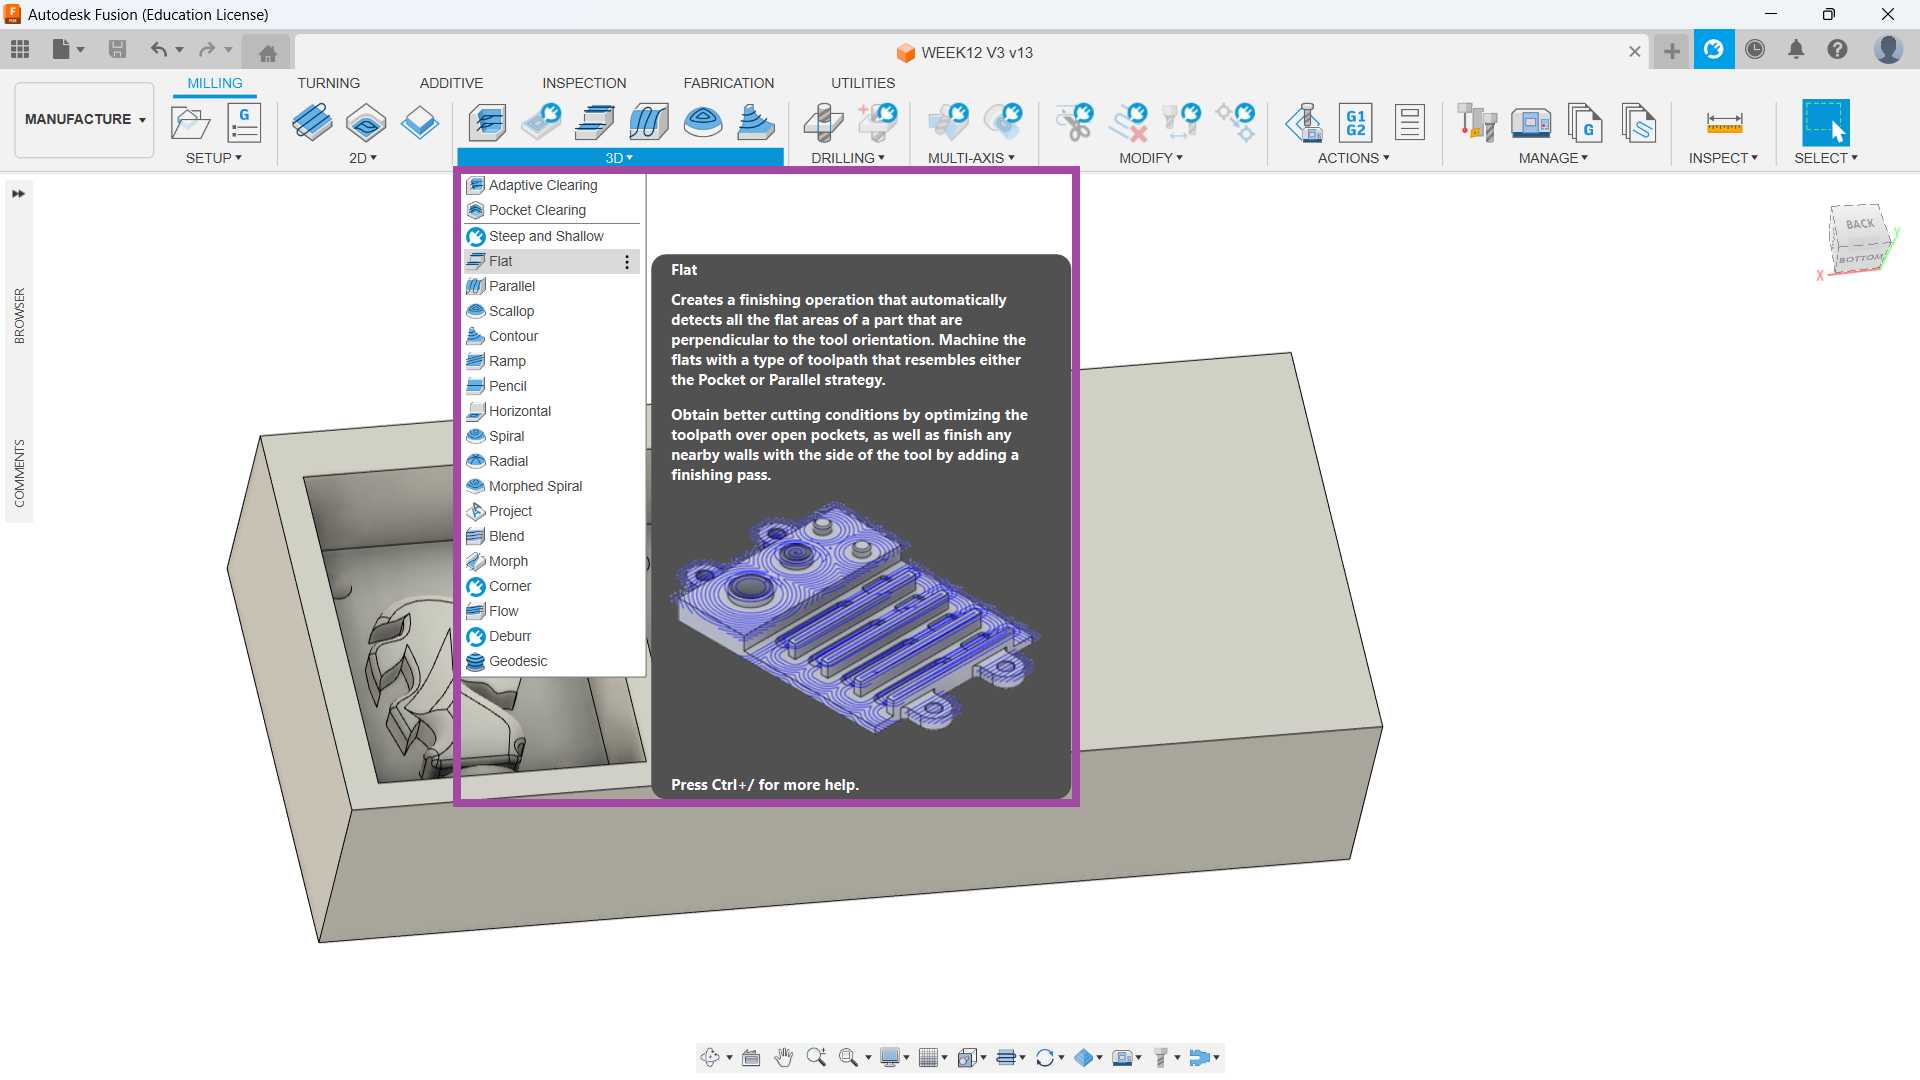Select Adaptive Clearing in 3D menu
Screen dimensions: 1920x1080
542,185
